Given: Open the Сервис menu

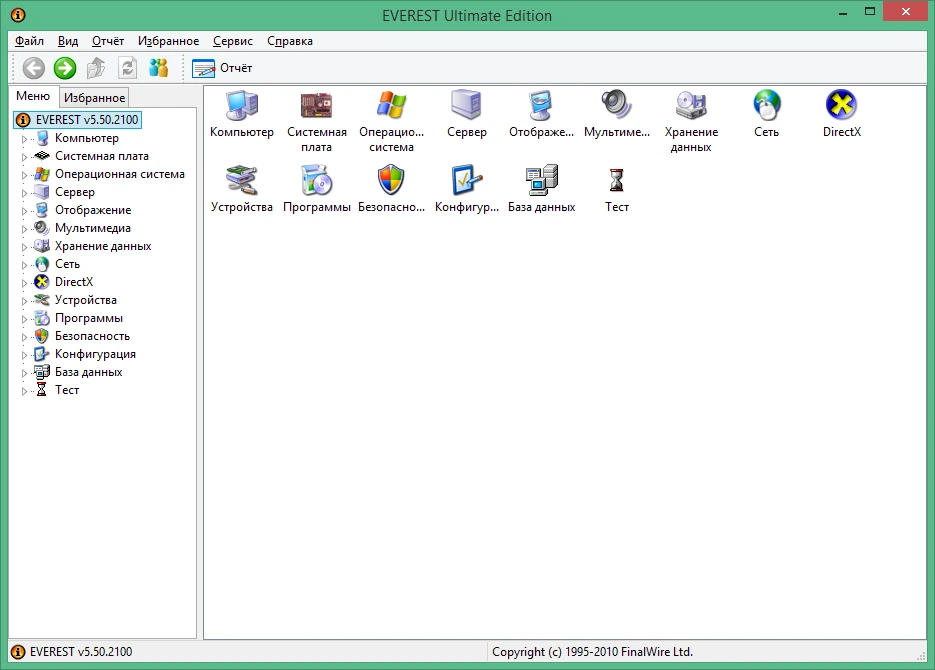Looking at the screenshot, I should [x=233, y=41].
